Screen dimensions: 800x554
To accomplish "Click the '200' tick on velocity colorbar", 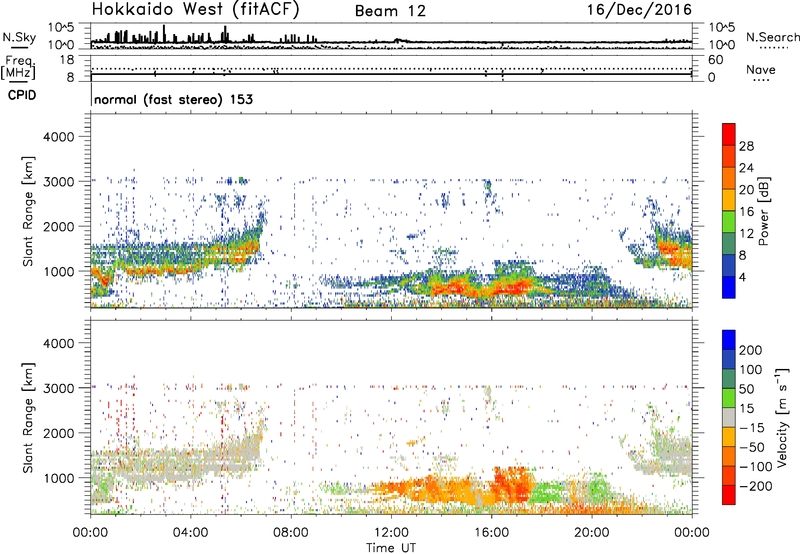I will [x=751, y=350].
